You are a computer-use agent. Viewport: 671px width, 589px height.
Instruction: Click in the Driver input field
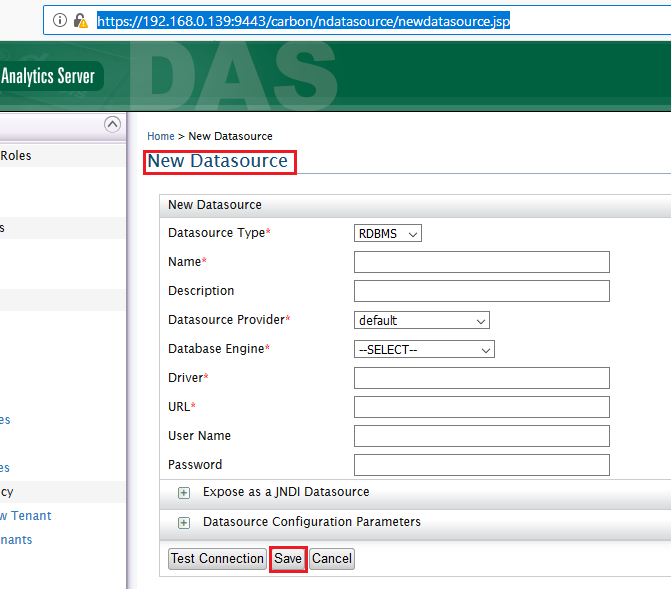481,378
